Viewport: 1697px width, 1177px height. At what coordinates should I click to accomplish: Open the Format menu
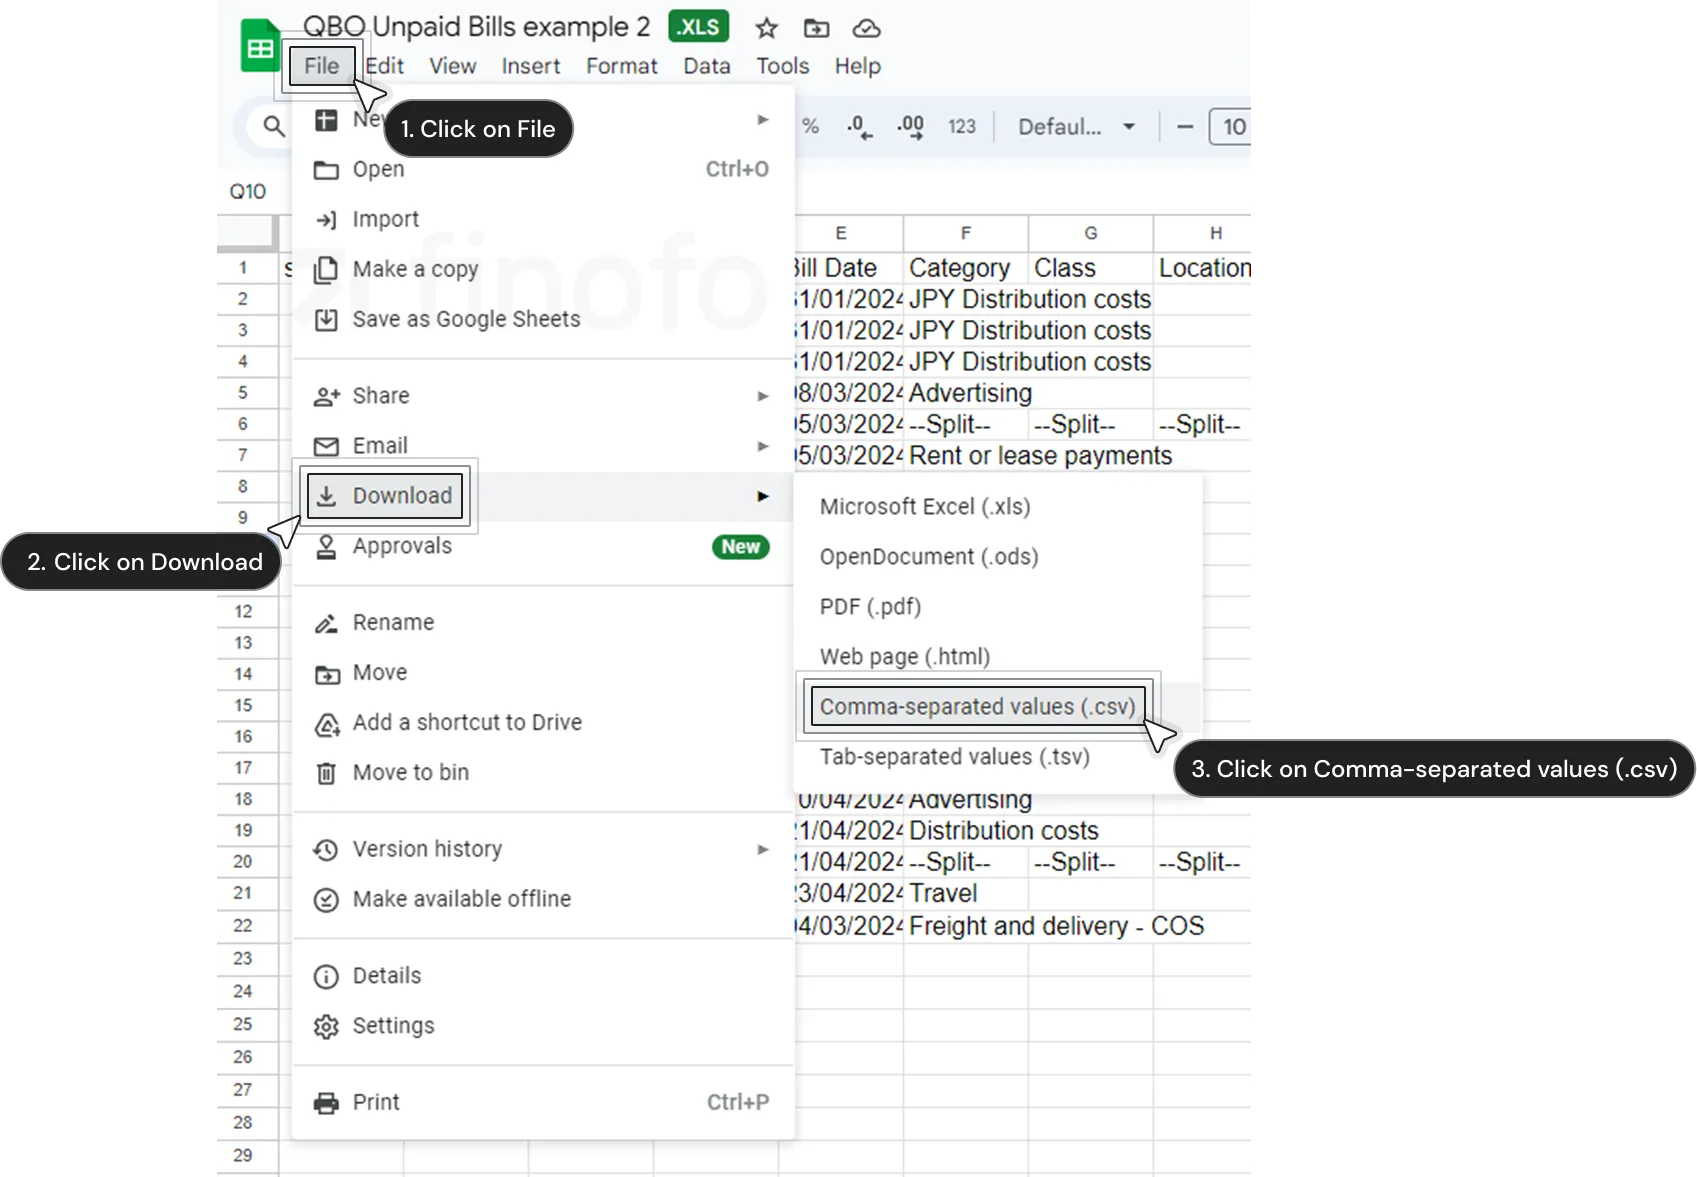point(622,66)
